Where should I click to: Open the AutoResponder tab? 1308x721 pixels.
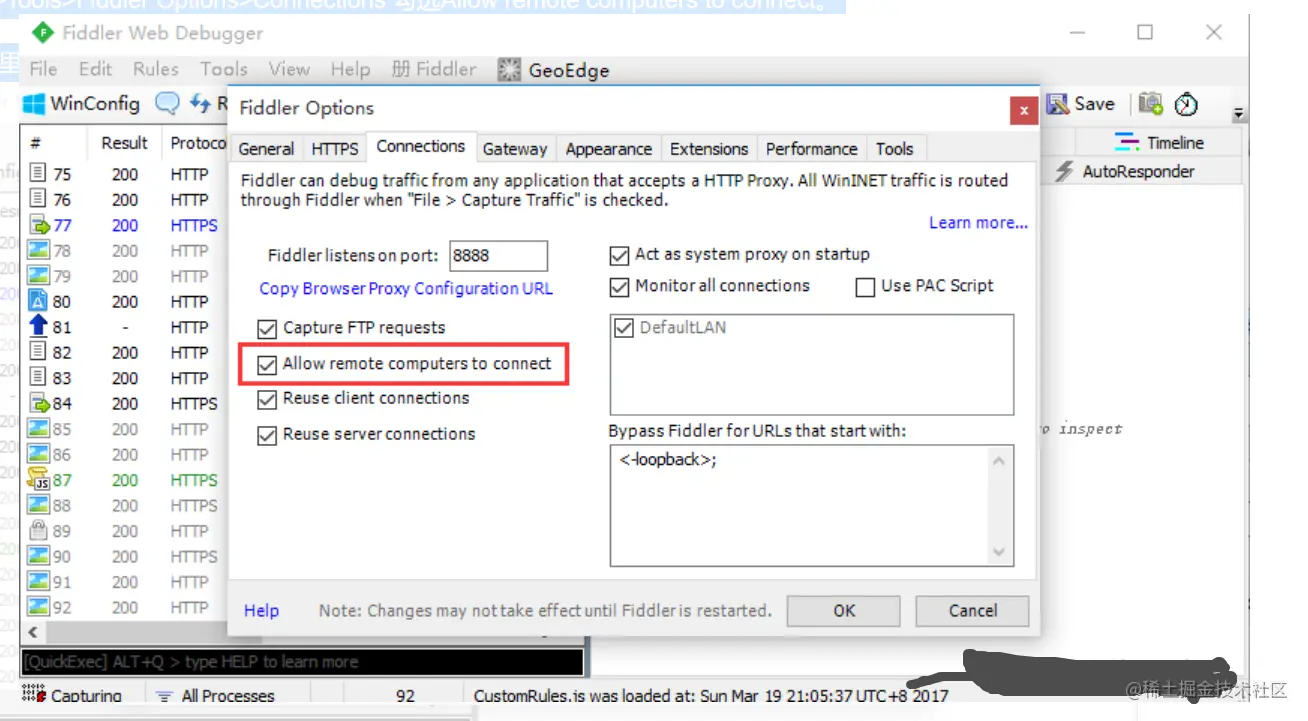point(1125,171)
